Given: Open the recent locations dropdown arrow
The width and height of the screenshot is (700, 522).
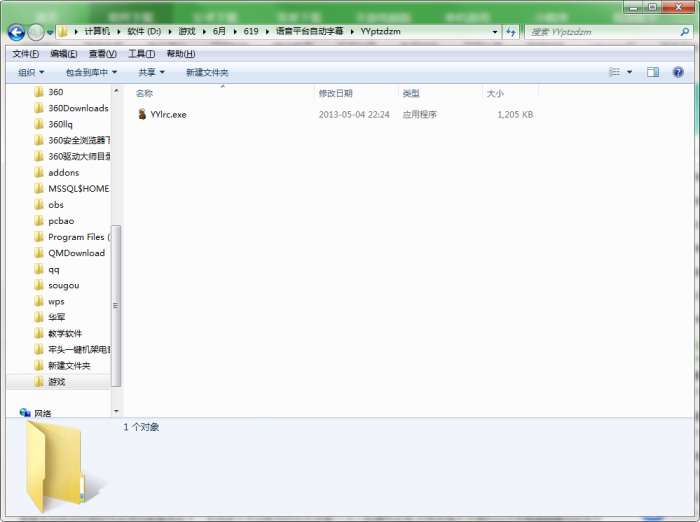Looking at the screenshot, I should pos(50,32).
